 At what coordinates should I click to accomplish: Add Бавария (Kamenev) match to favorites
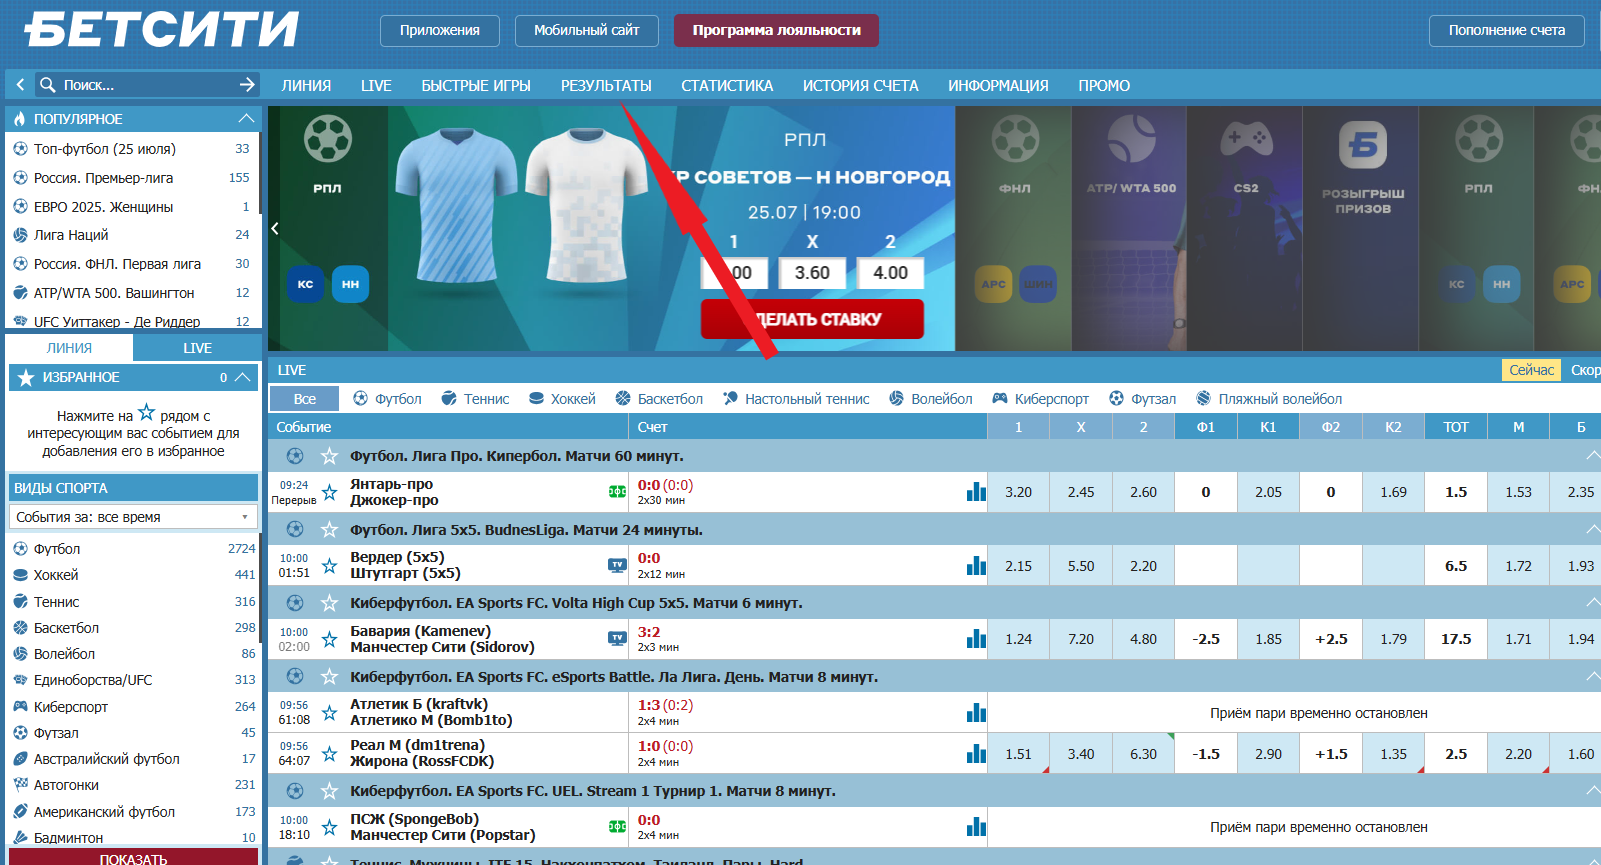[x=329, y=639]
